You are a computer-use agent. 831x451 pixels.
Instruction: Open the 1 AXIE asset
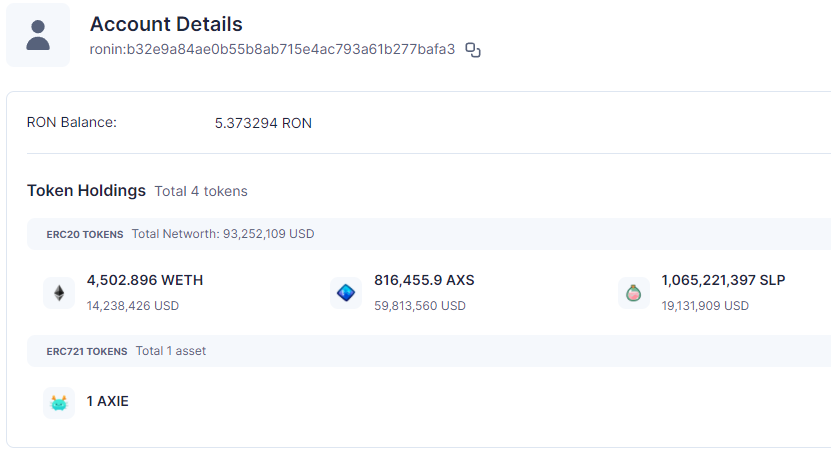108,401
